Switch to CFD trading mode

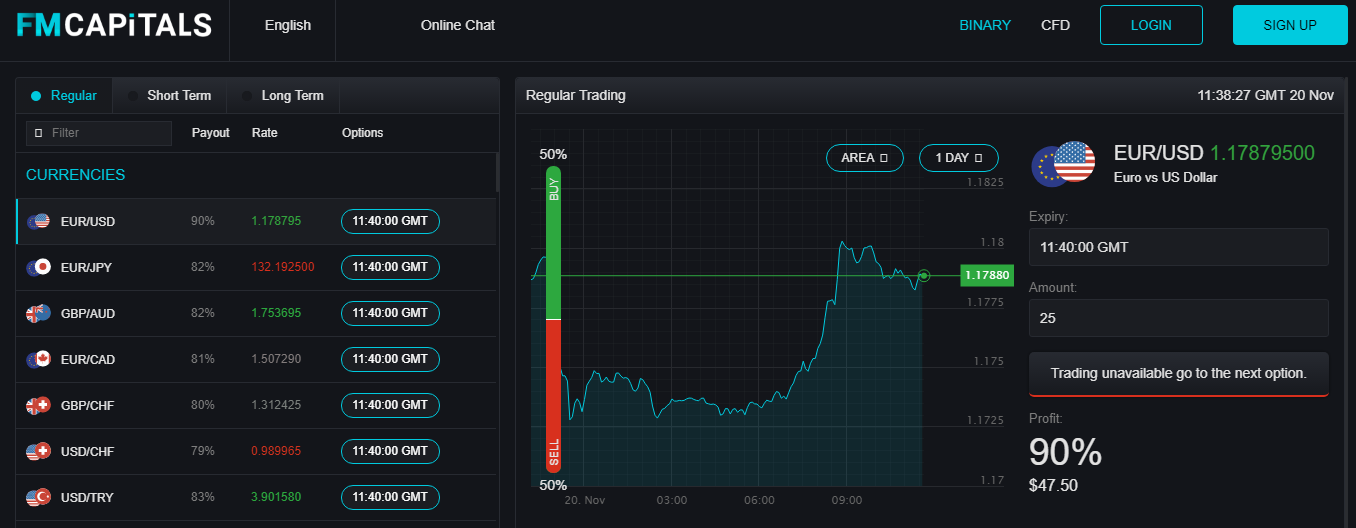[1055, 25]
